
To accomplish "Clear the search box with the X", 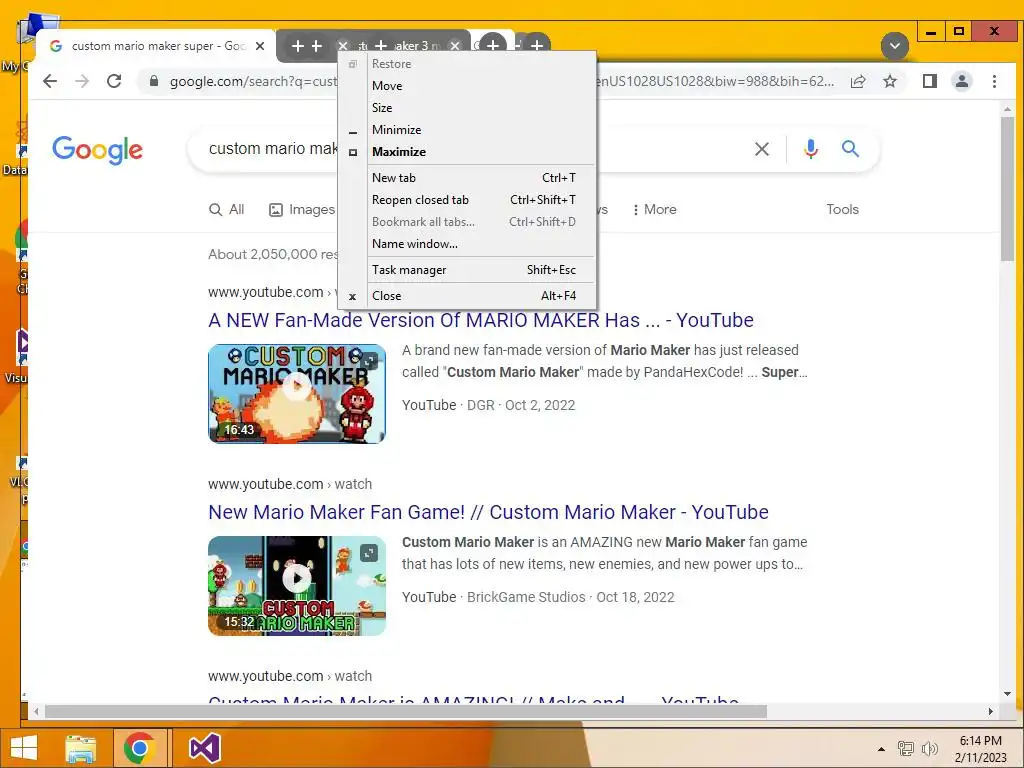I will (x=761, y=149).
